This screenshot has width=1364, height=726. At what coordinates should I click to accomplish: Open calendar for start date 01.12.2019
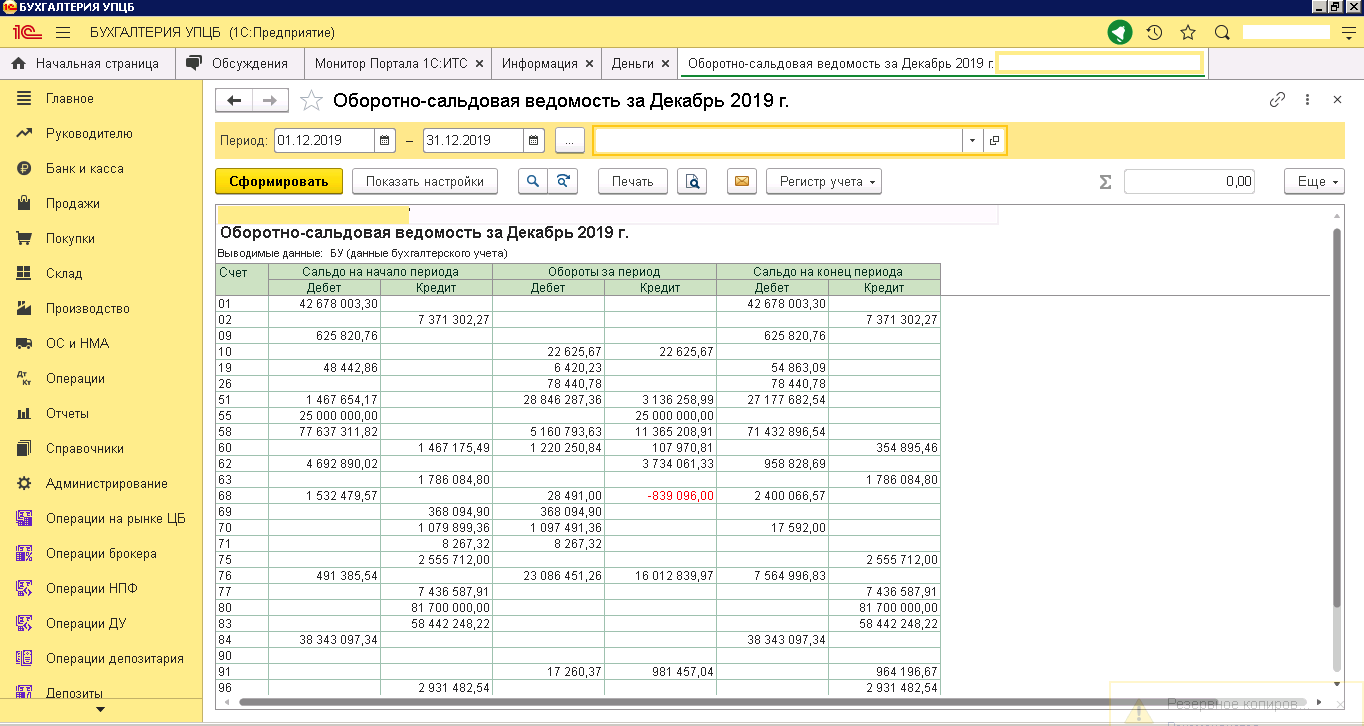[385, 141]
